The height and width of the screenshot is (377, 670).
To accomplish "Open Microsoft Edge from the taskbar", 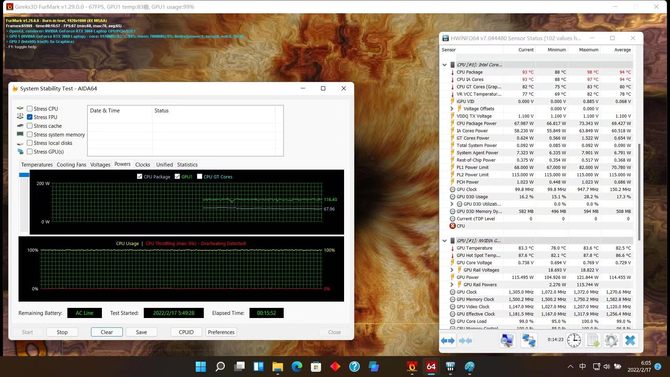I will [x=297, y=366].
